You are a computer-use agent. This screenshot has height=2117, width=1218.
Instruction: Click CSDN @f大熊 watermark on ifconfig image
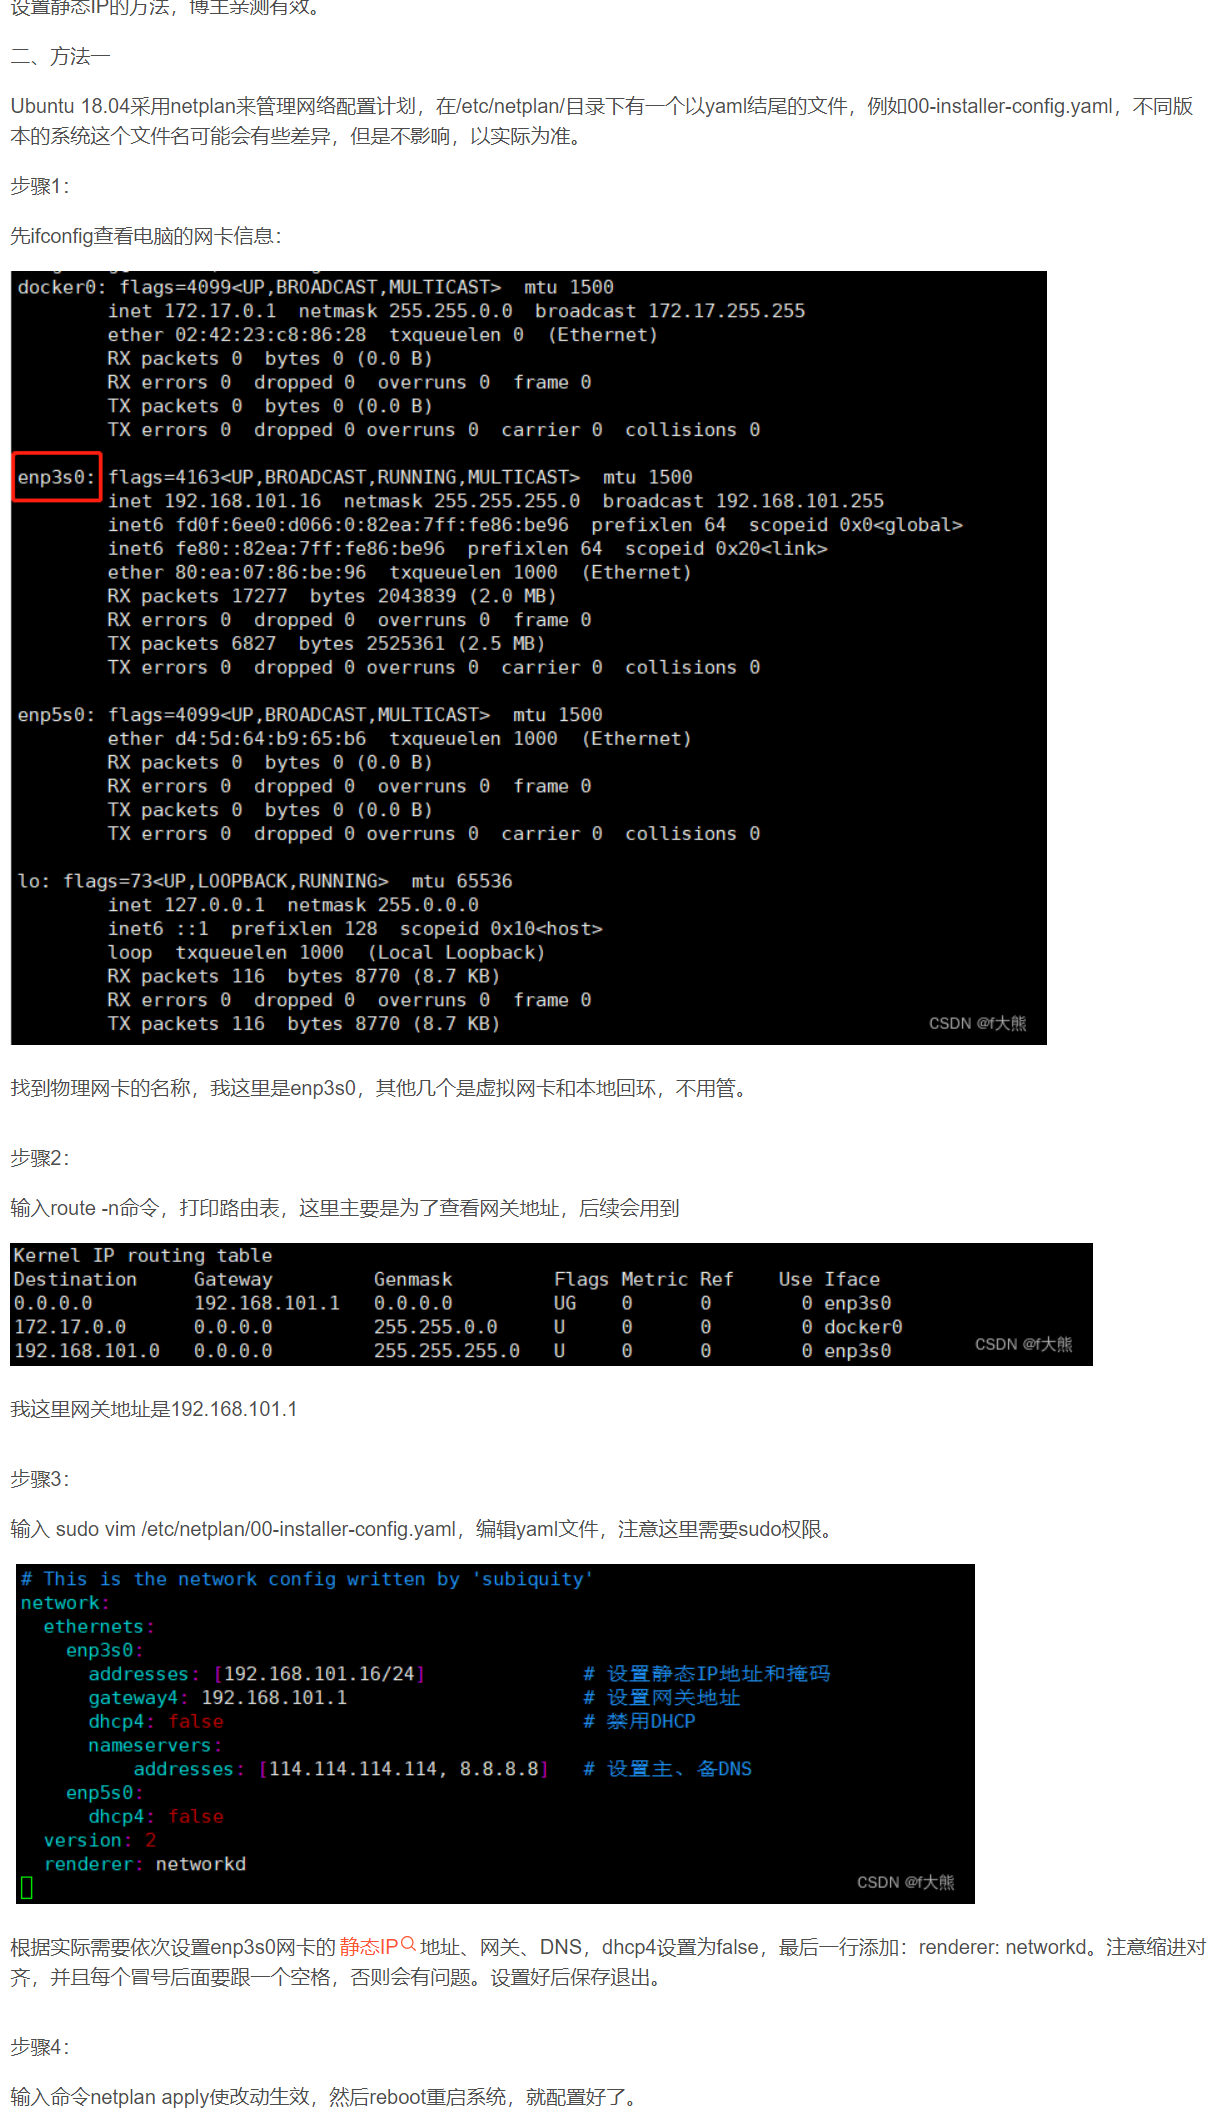pyautogui.click(x=977, y=1023)
